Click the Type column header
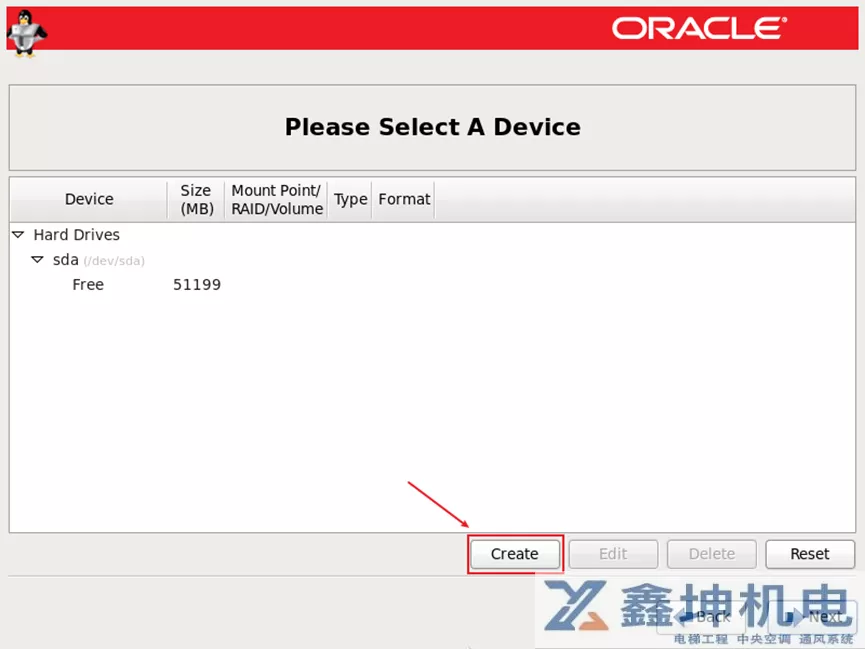 (350, 199)
